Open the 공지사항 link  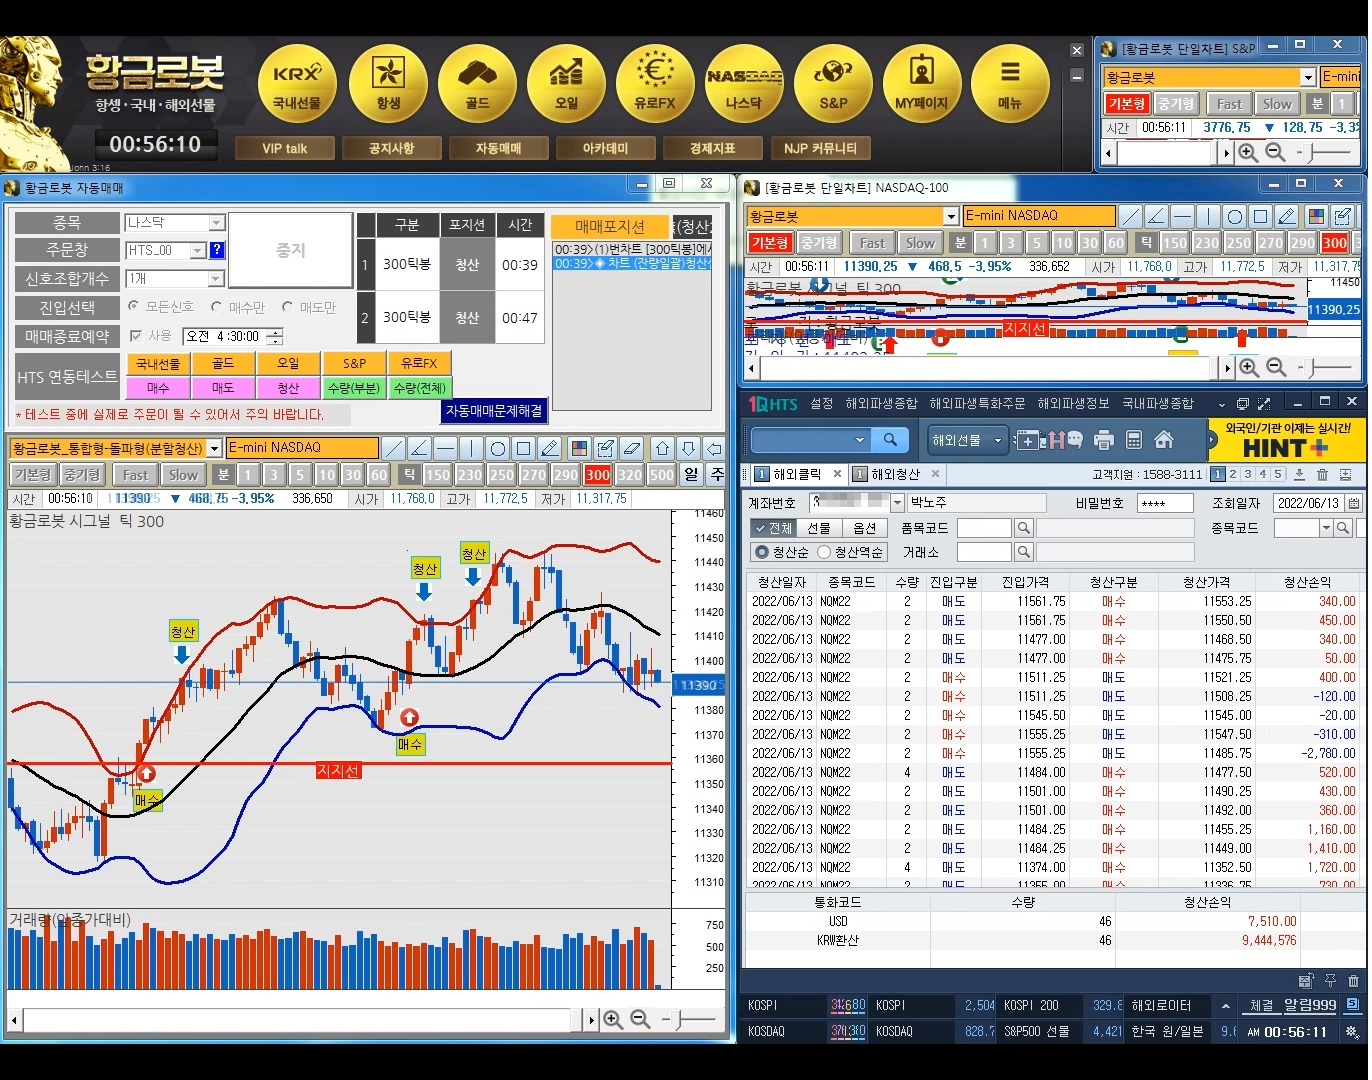click(x=391, y=148)
